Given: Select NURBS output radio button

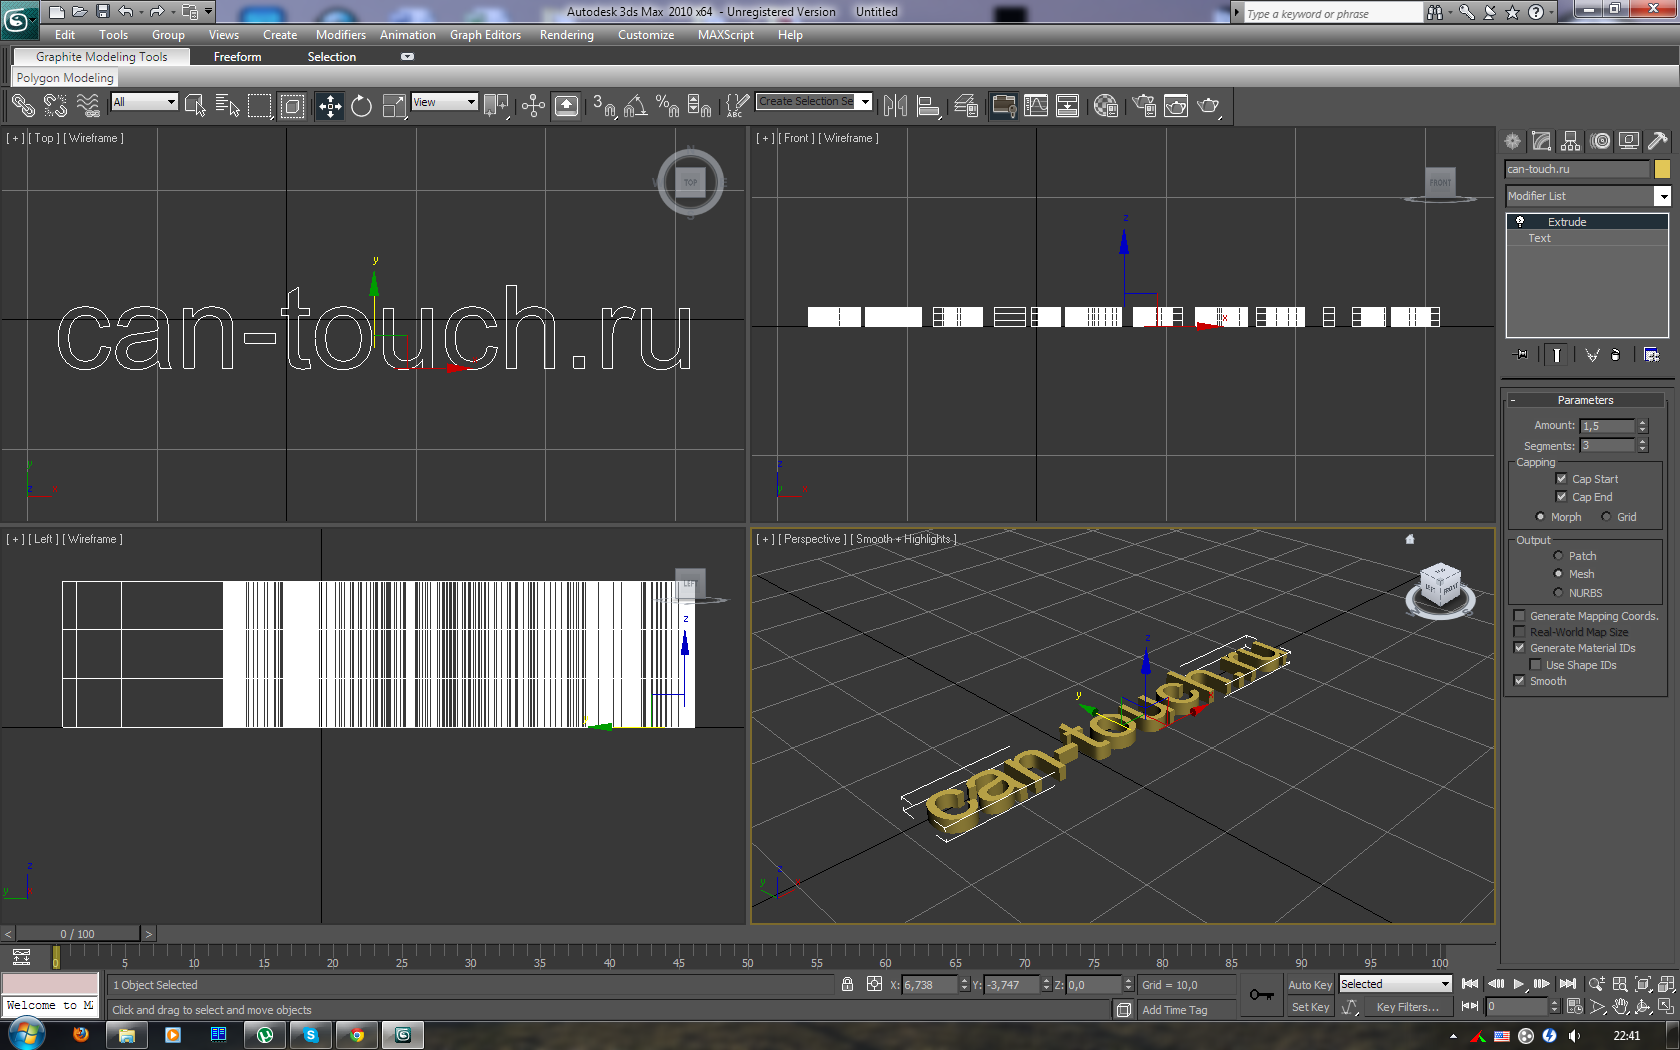Looking at the screenshot, I should pyautogui.click(x=1558, y=593).
